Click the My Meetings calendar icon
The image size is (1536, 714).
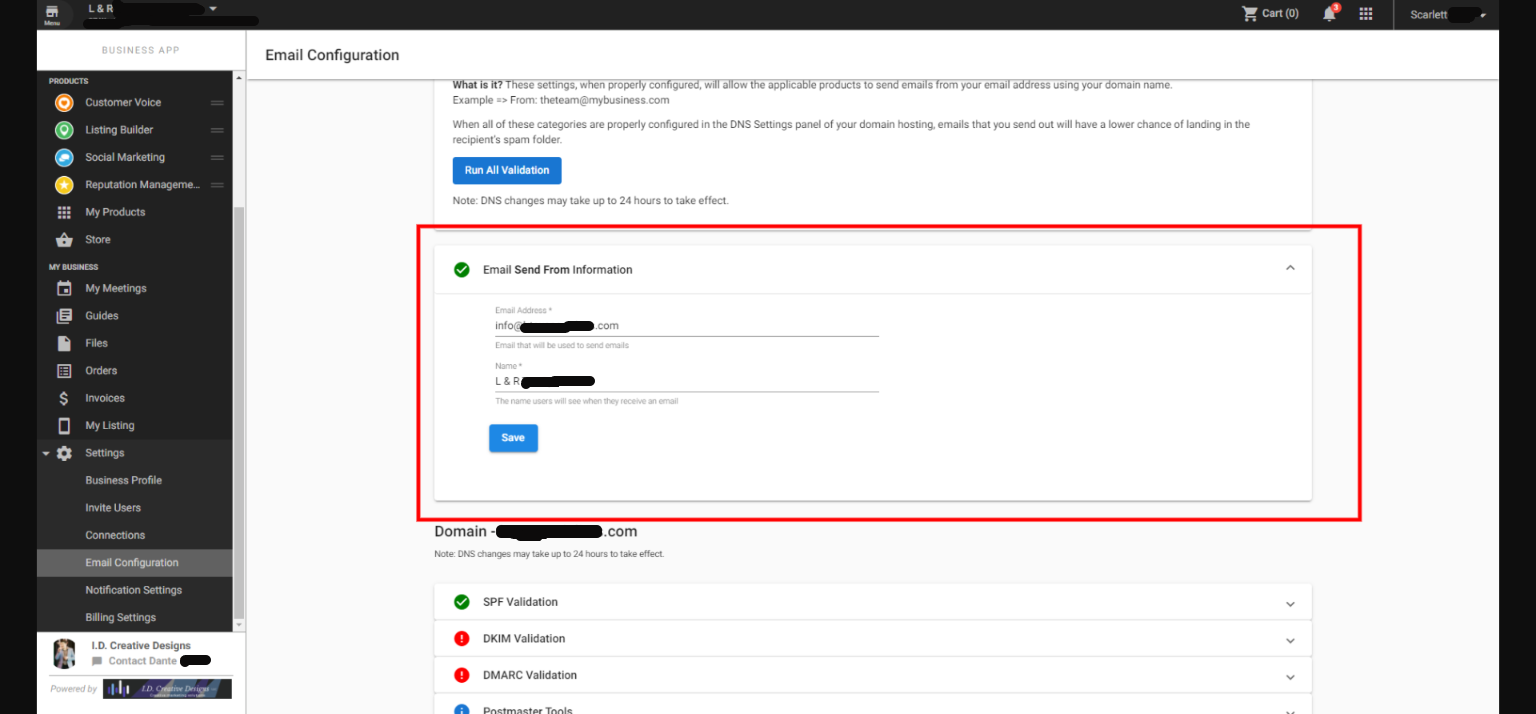64,288
